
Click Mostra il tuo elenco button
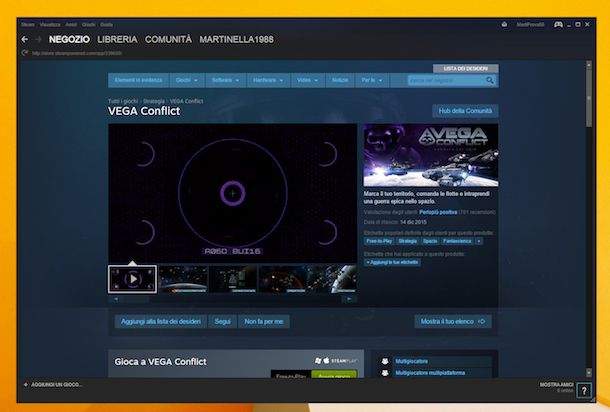pyautogui.click(x=453, y=321)
